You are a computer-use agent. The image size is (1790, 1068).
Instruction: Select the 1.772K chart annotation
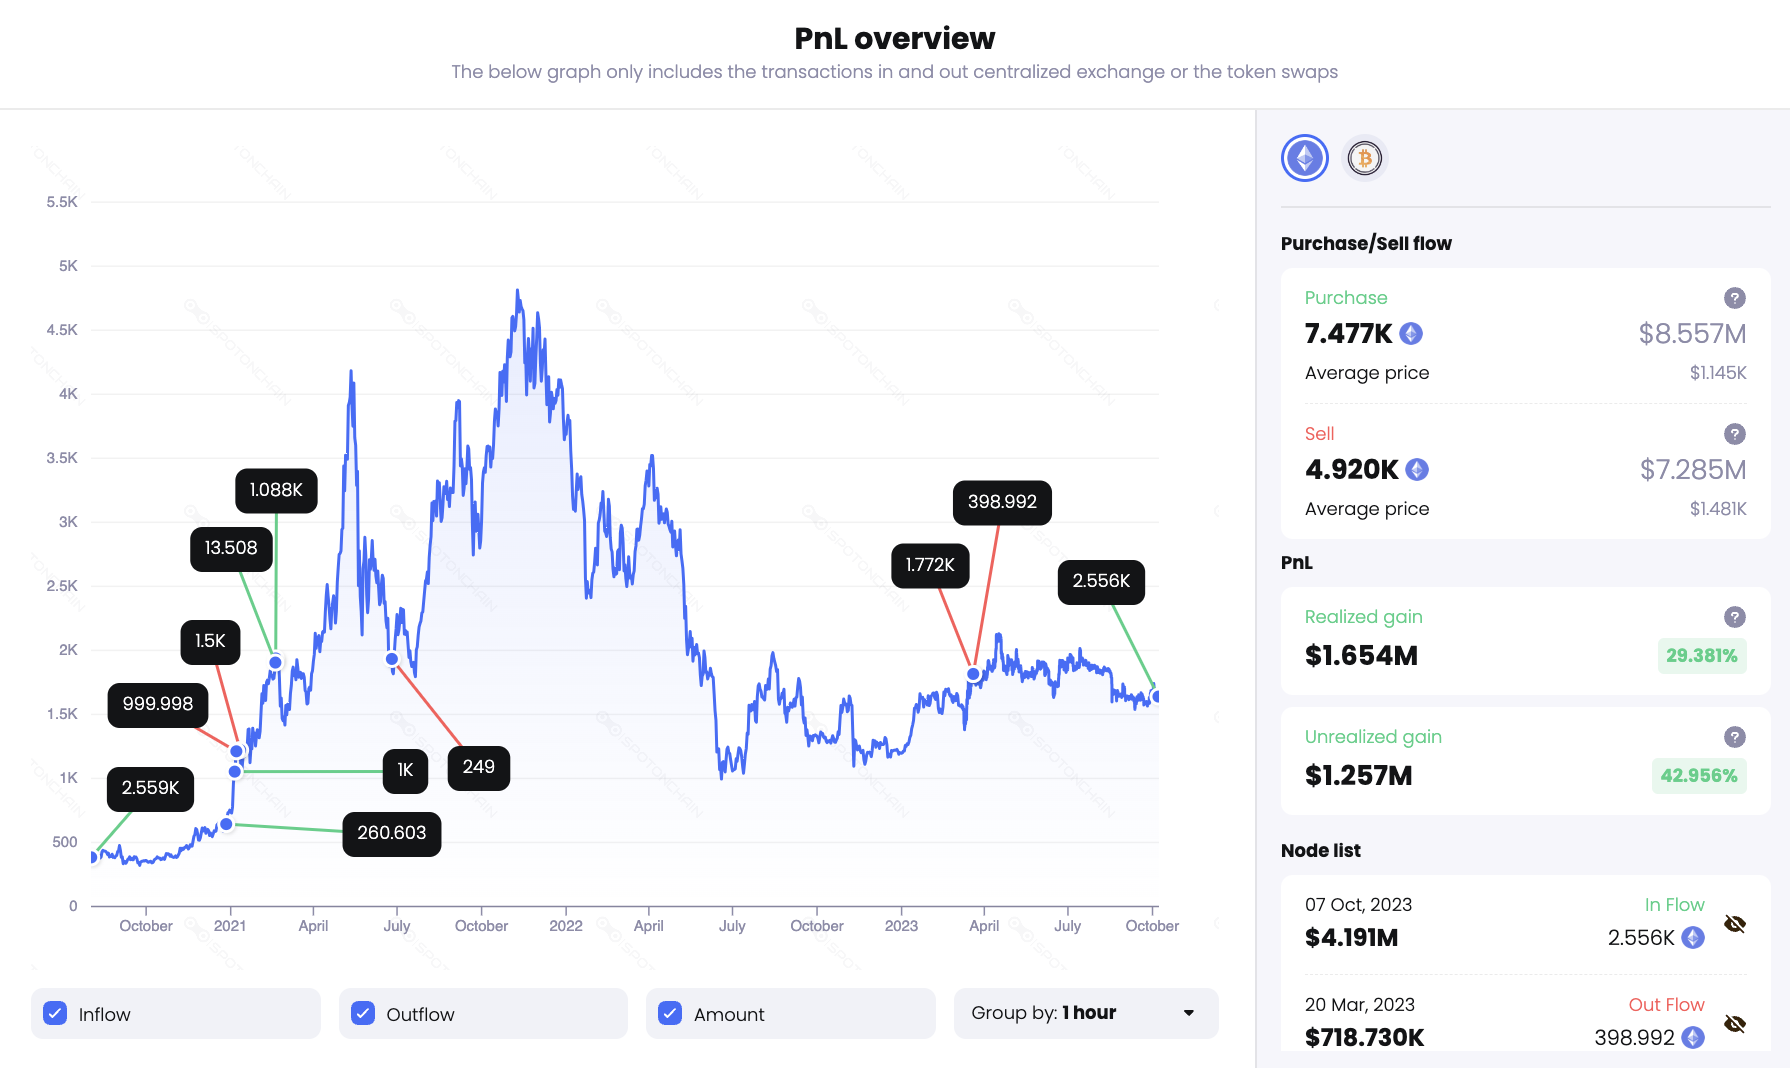tap(930, 565)
